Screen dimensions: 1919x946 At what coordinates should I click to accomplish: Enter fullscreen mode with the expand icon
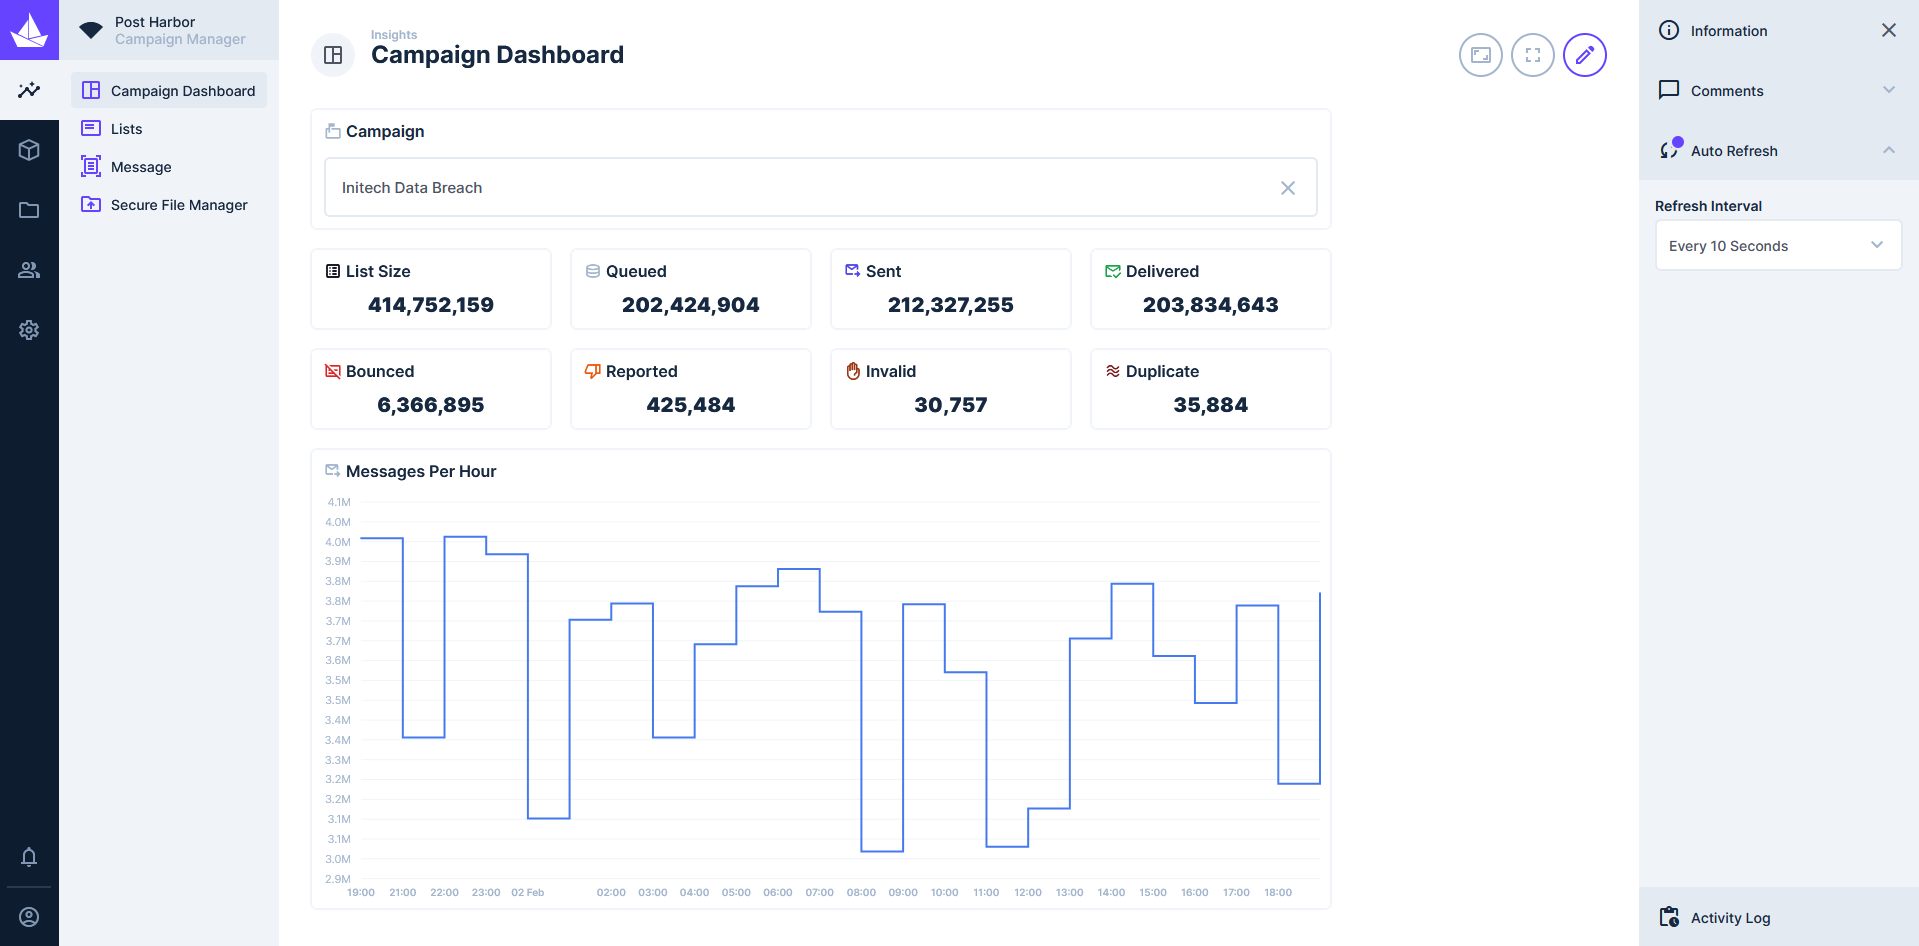1532,55
